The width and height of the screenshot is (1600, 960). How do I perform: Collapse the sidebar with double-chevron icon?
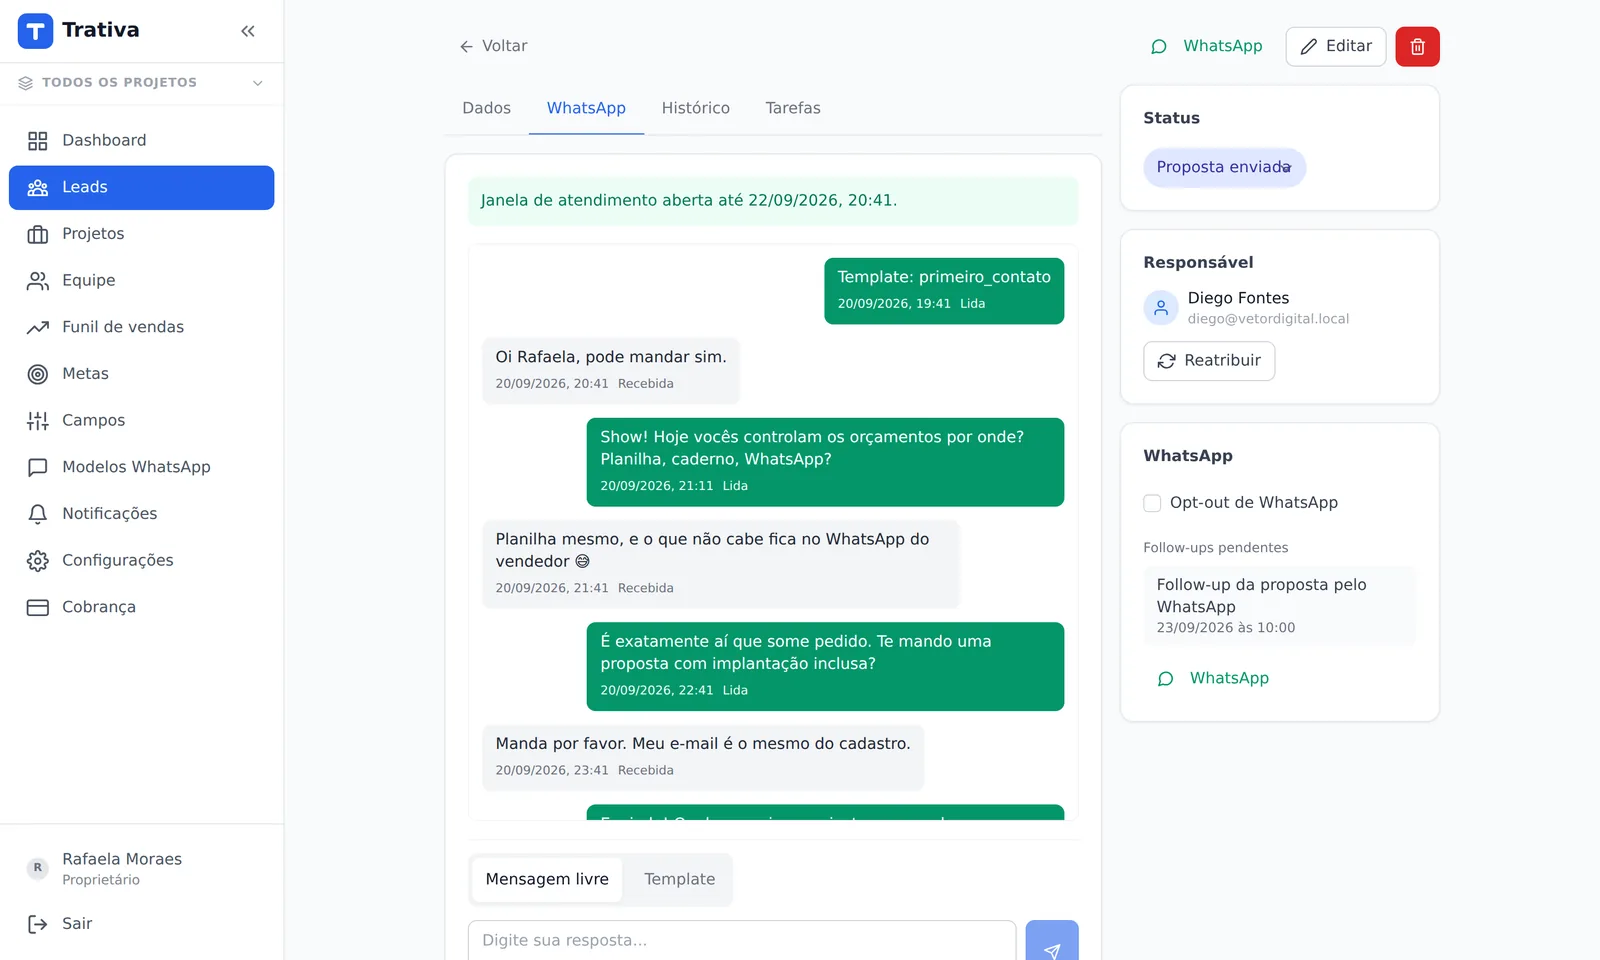tap(248, 31)
